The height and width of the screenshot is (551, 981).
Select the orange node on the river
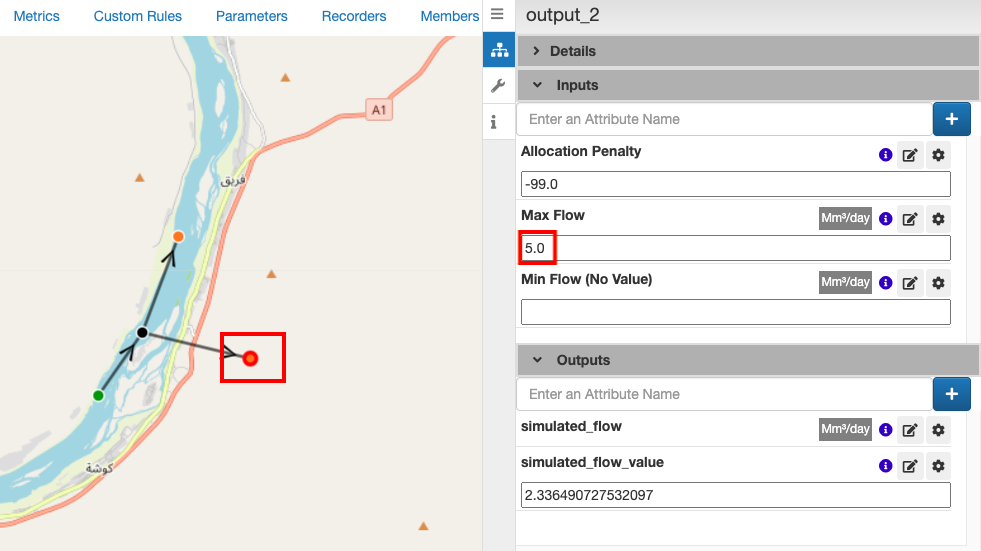178,236
